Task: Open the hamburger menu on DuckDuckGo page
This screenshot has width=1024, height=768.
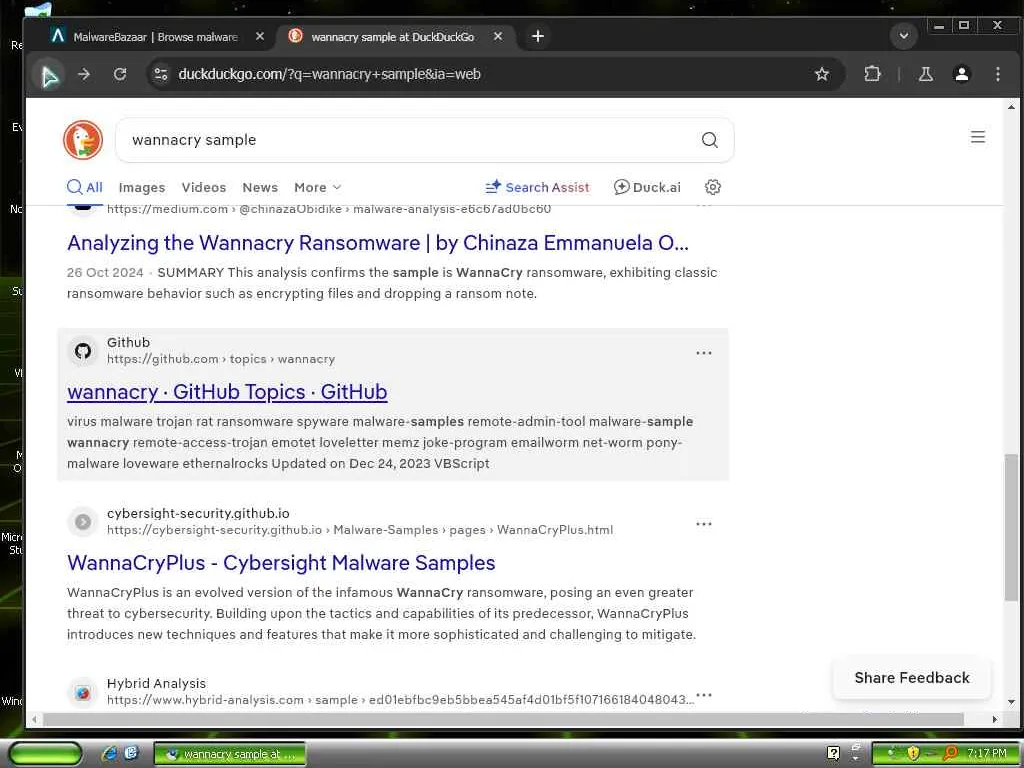Action: tap(978, 137)
